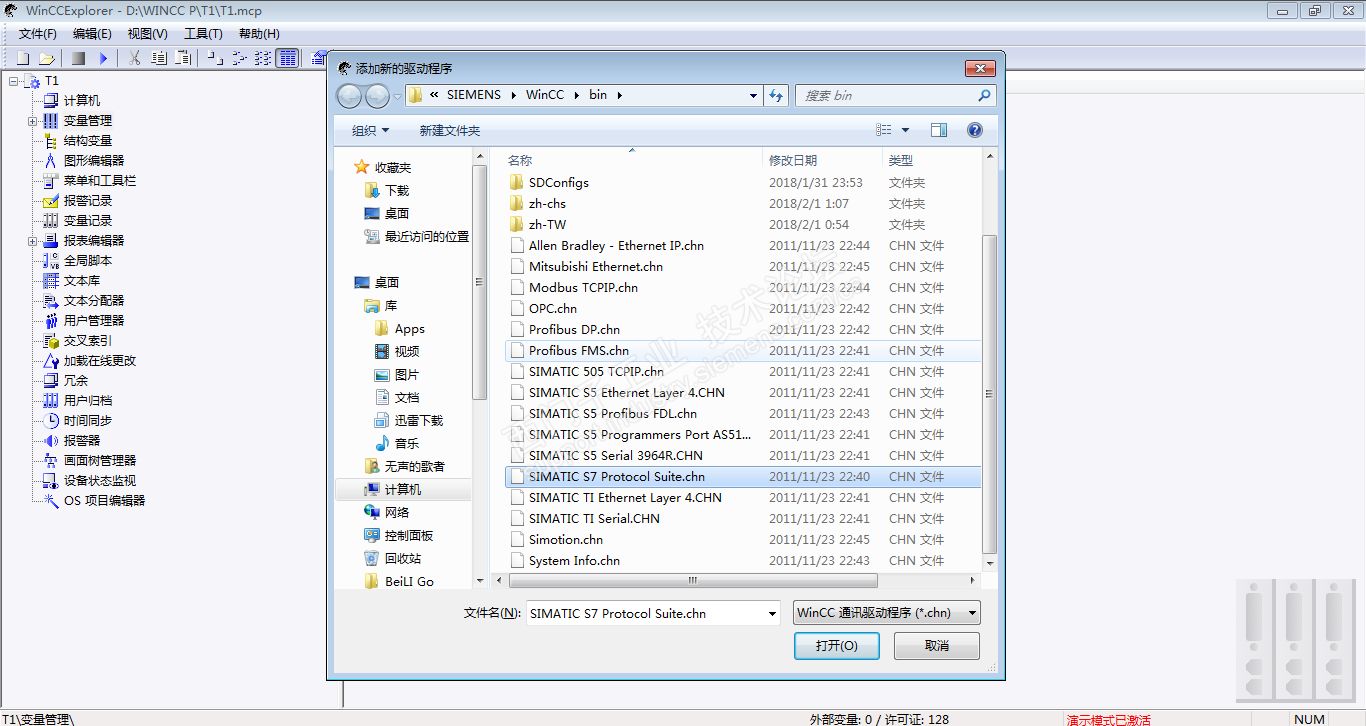Select the file SIMATIC S7 Protocol Suite.chn

point(742,477)
